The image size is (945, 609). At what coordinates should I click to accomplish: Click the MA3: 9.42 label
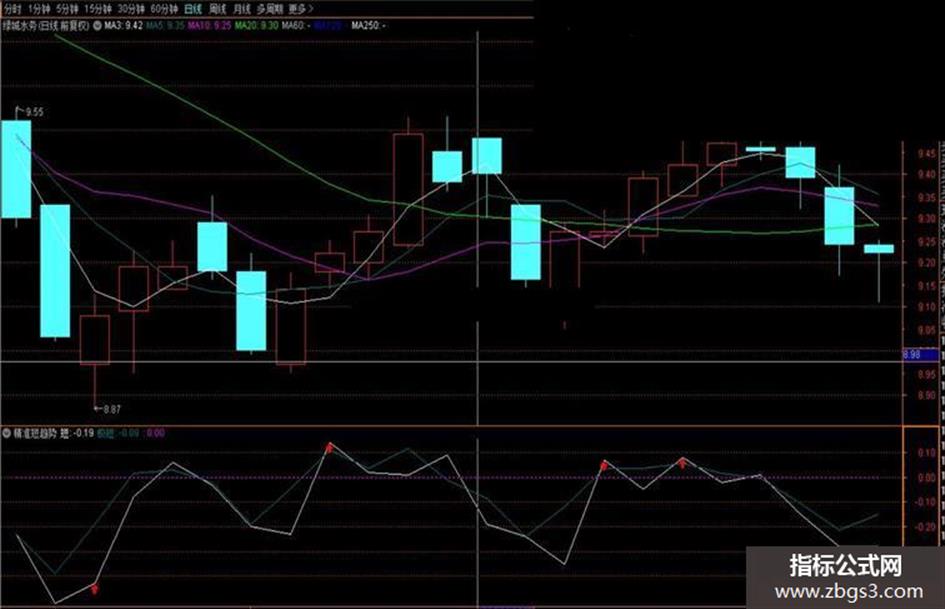click(x=124, y=26)
